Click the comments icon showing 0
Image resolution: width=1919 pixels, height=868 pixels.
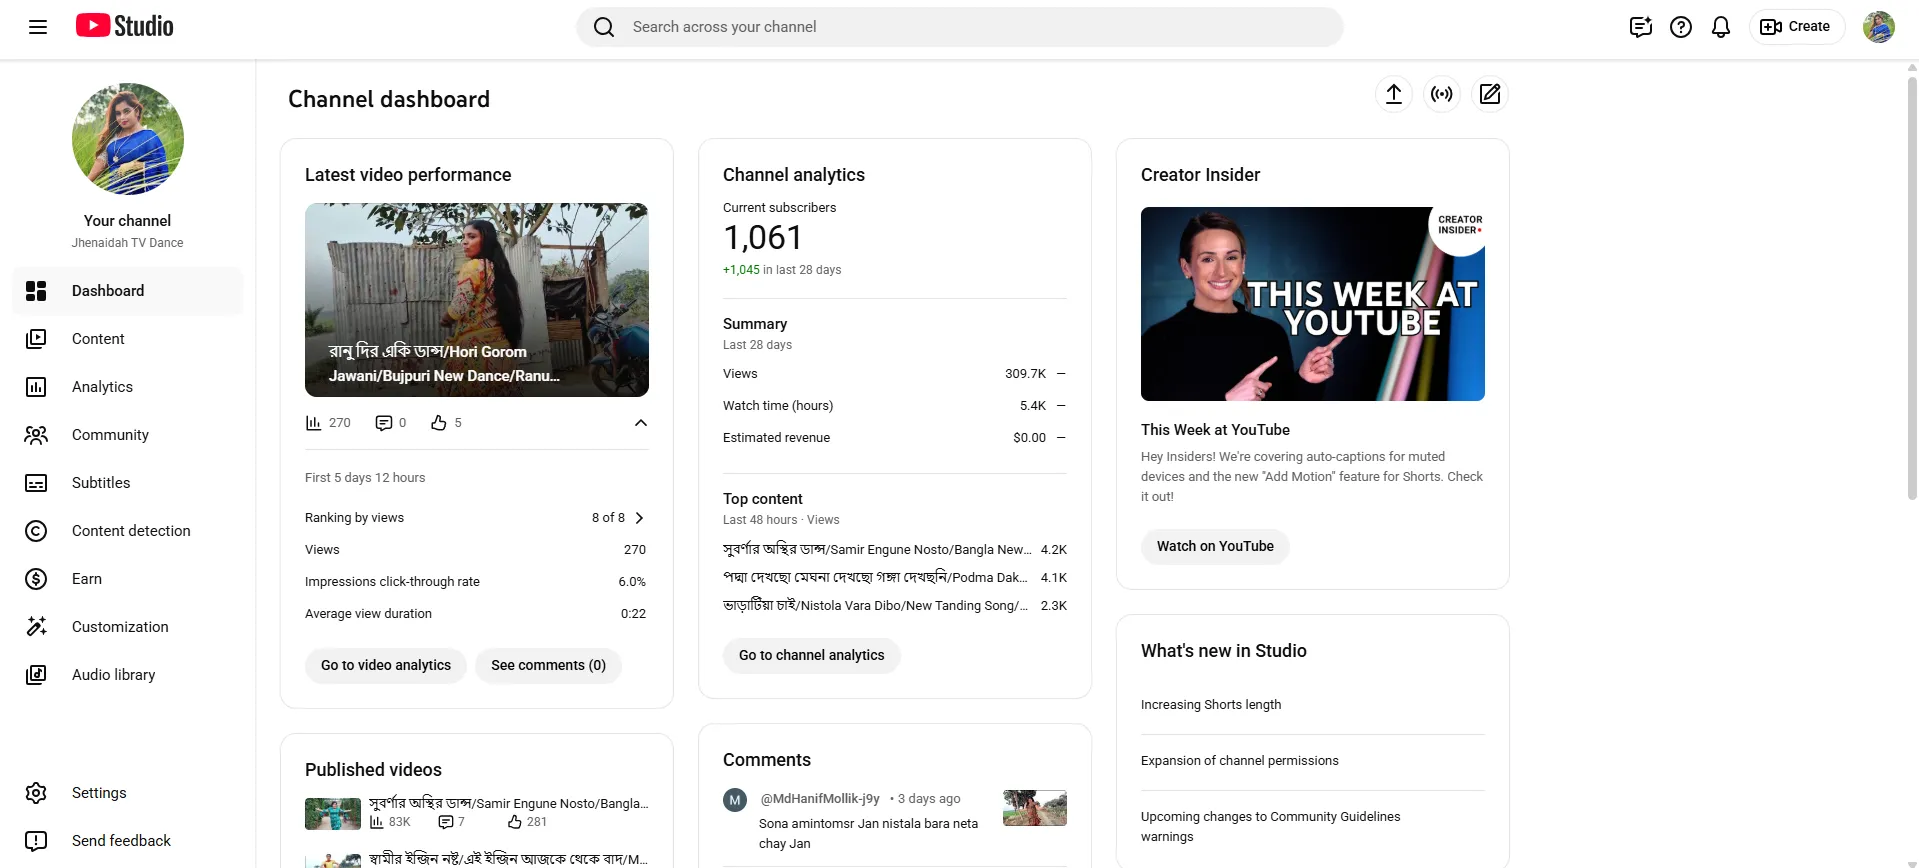[383, 423]
